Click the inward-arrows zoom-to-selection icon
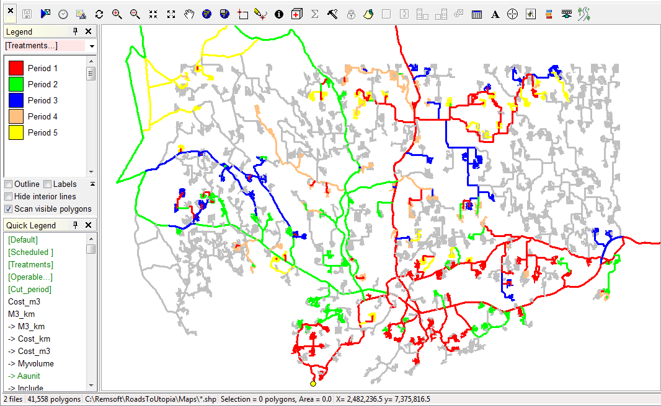The image size is (661, 406). (153, 14)
